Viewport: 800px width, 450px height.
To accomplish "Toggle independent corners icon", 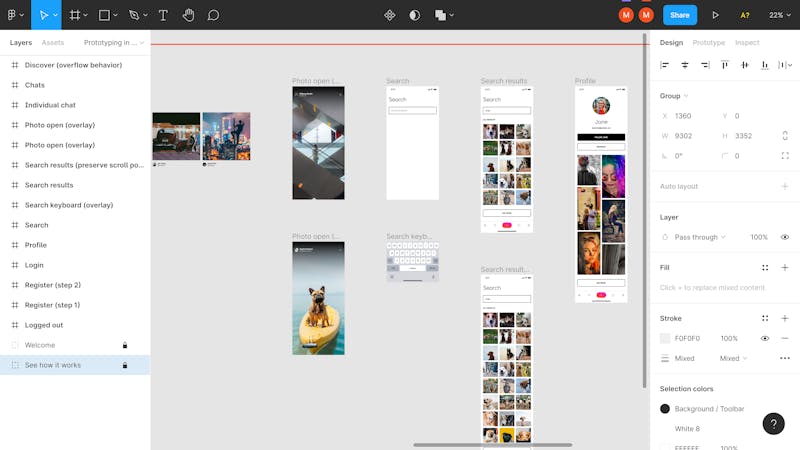I will (785, 156).
